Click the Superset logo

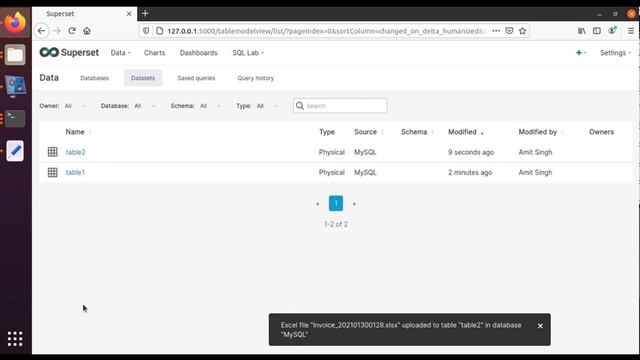(69, 53)
